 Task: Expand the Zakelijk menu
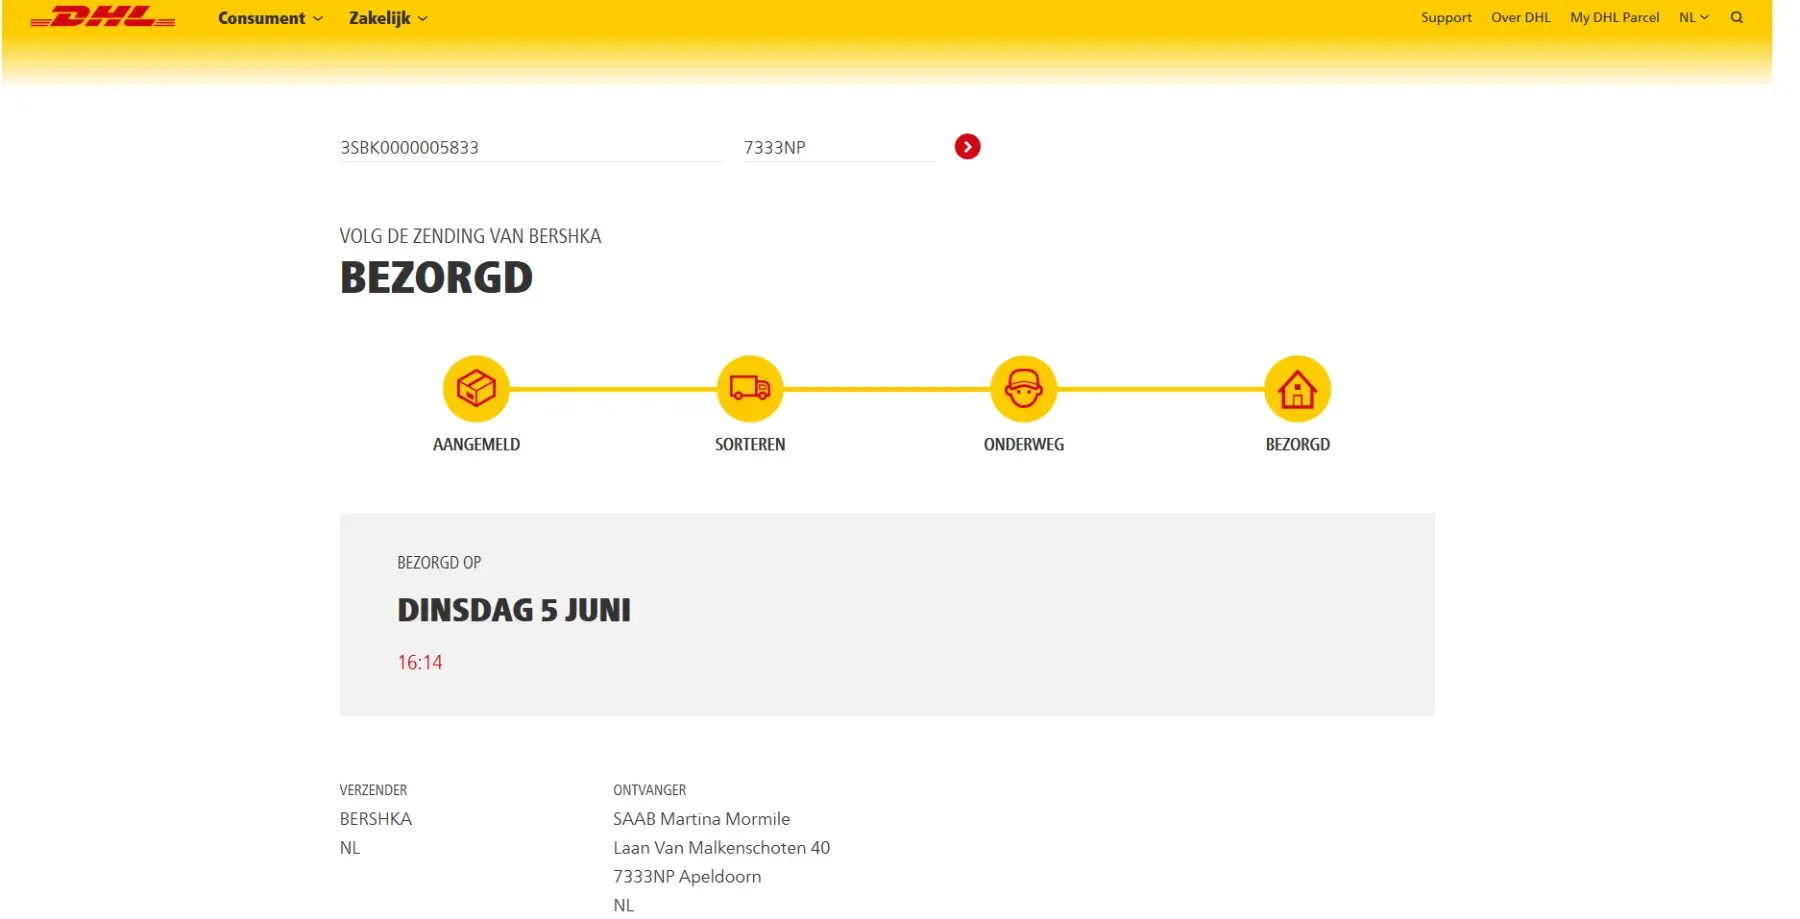pos(388,18)
